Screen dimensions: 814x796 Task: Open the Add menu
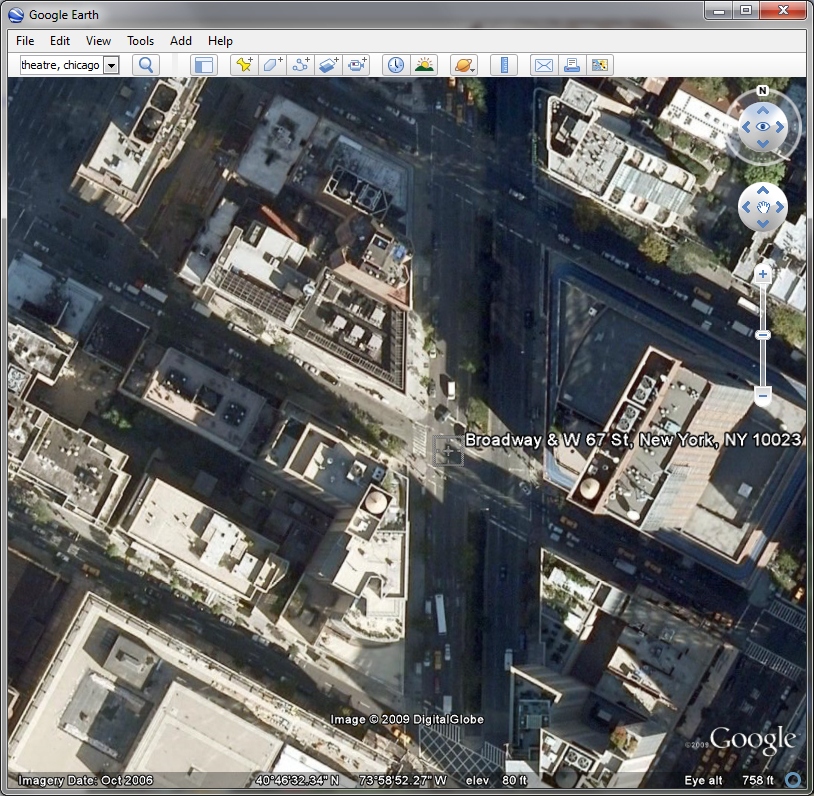click(x=181, y=41)
